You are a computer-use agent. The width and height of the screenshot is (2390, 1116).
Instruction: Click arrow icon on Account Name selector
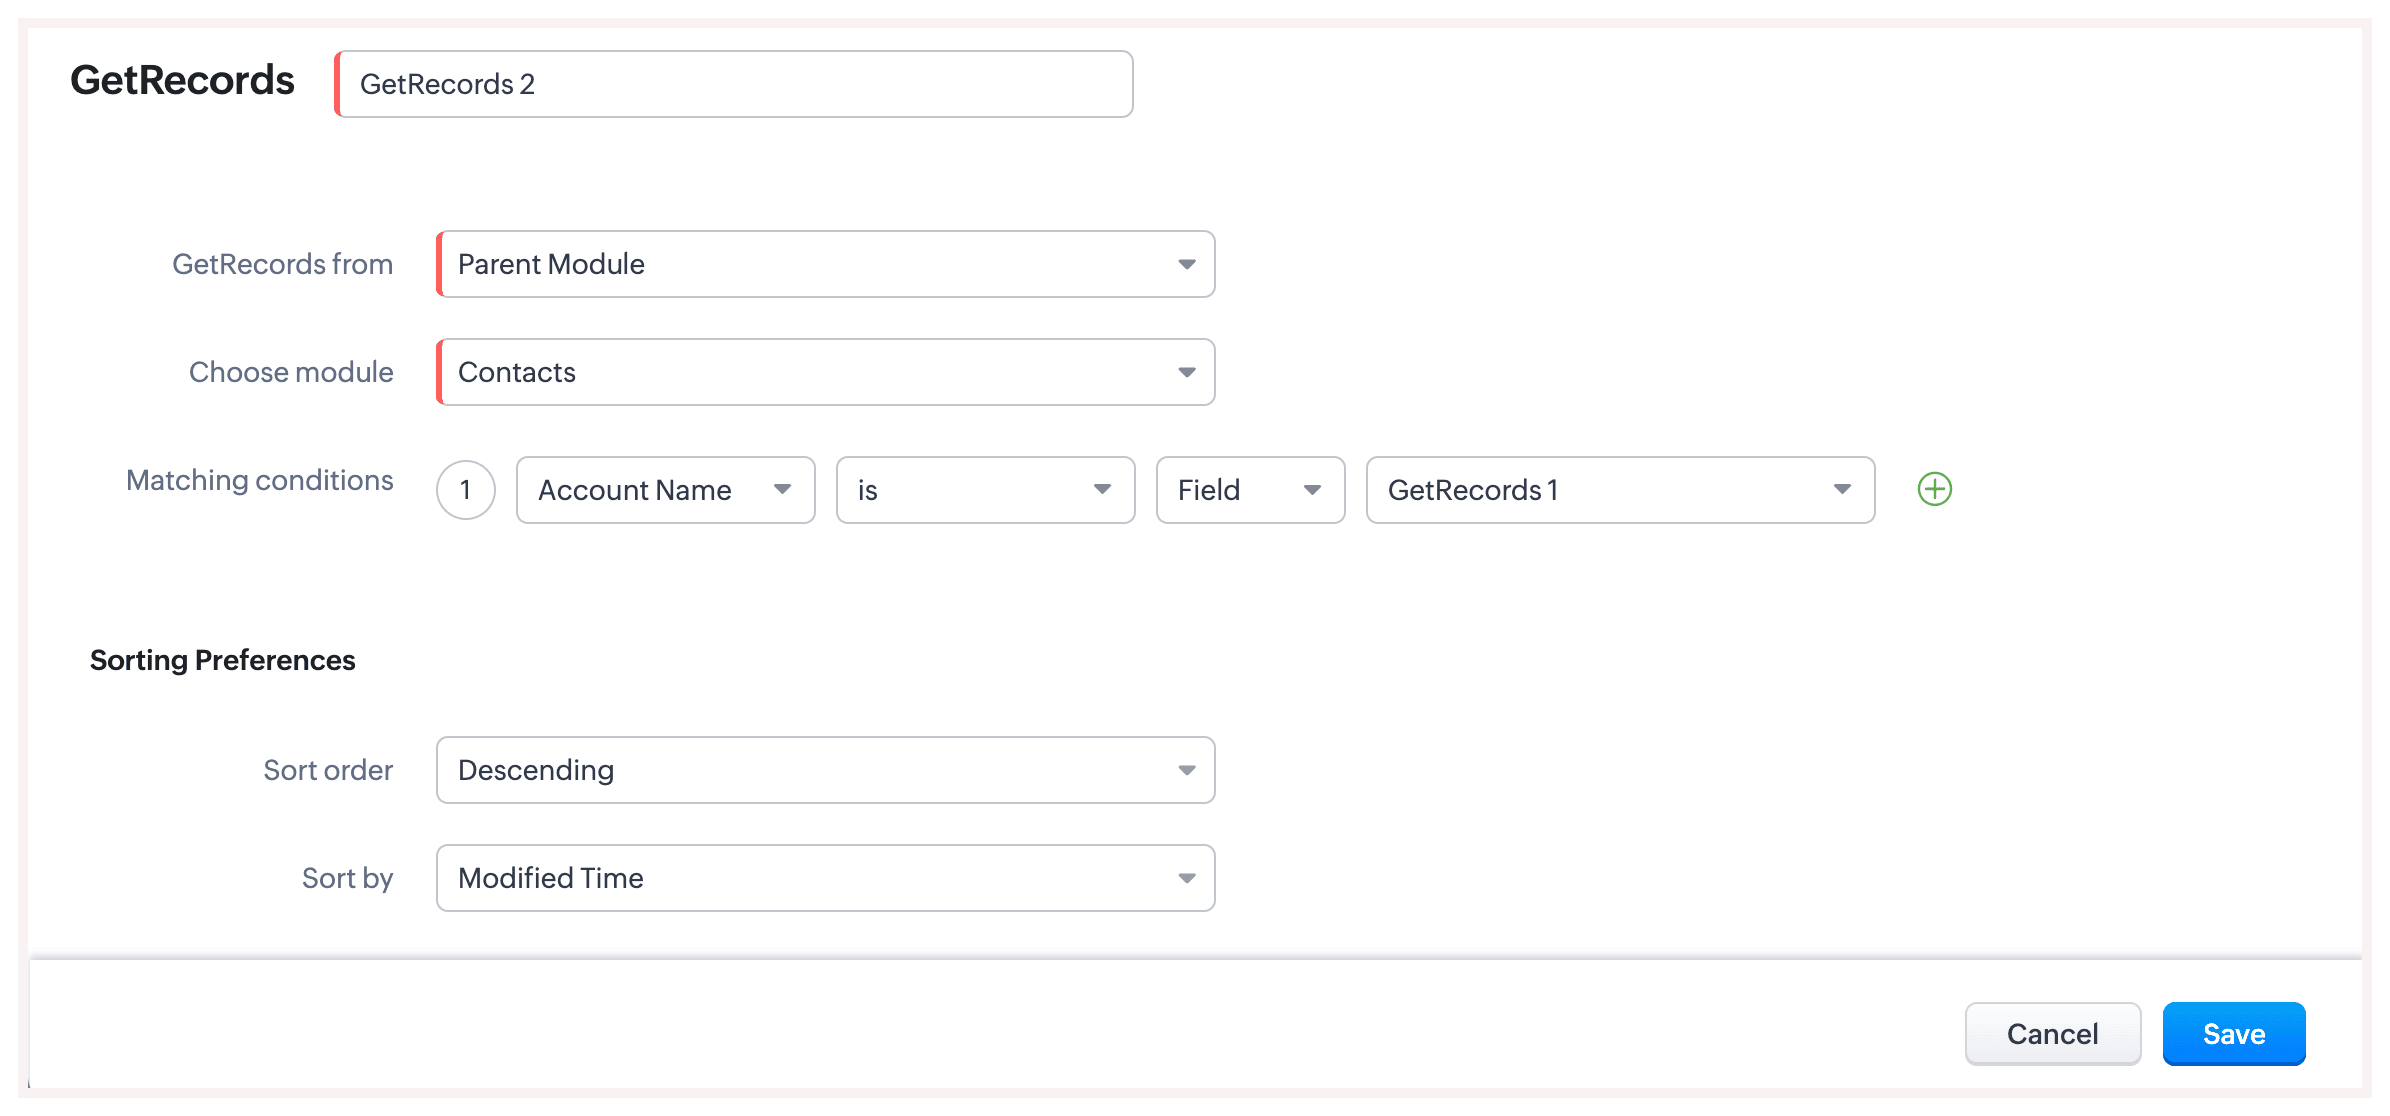(782, 490)
